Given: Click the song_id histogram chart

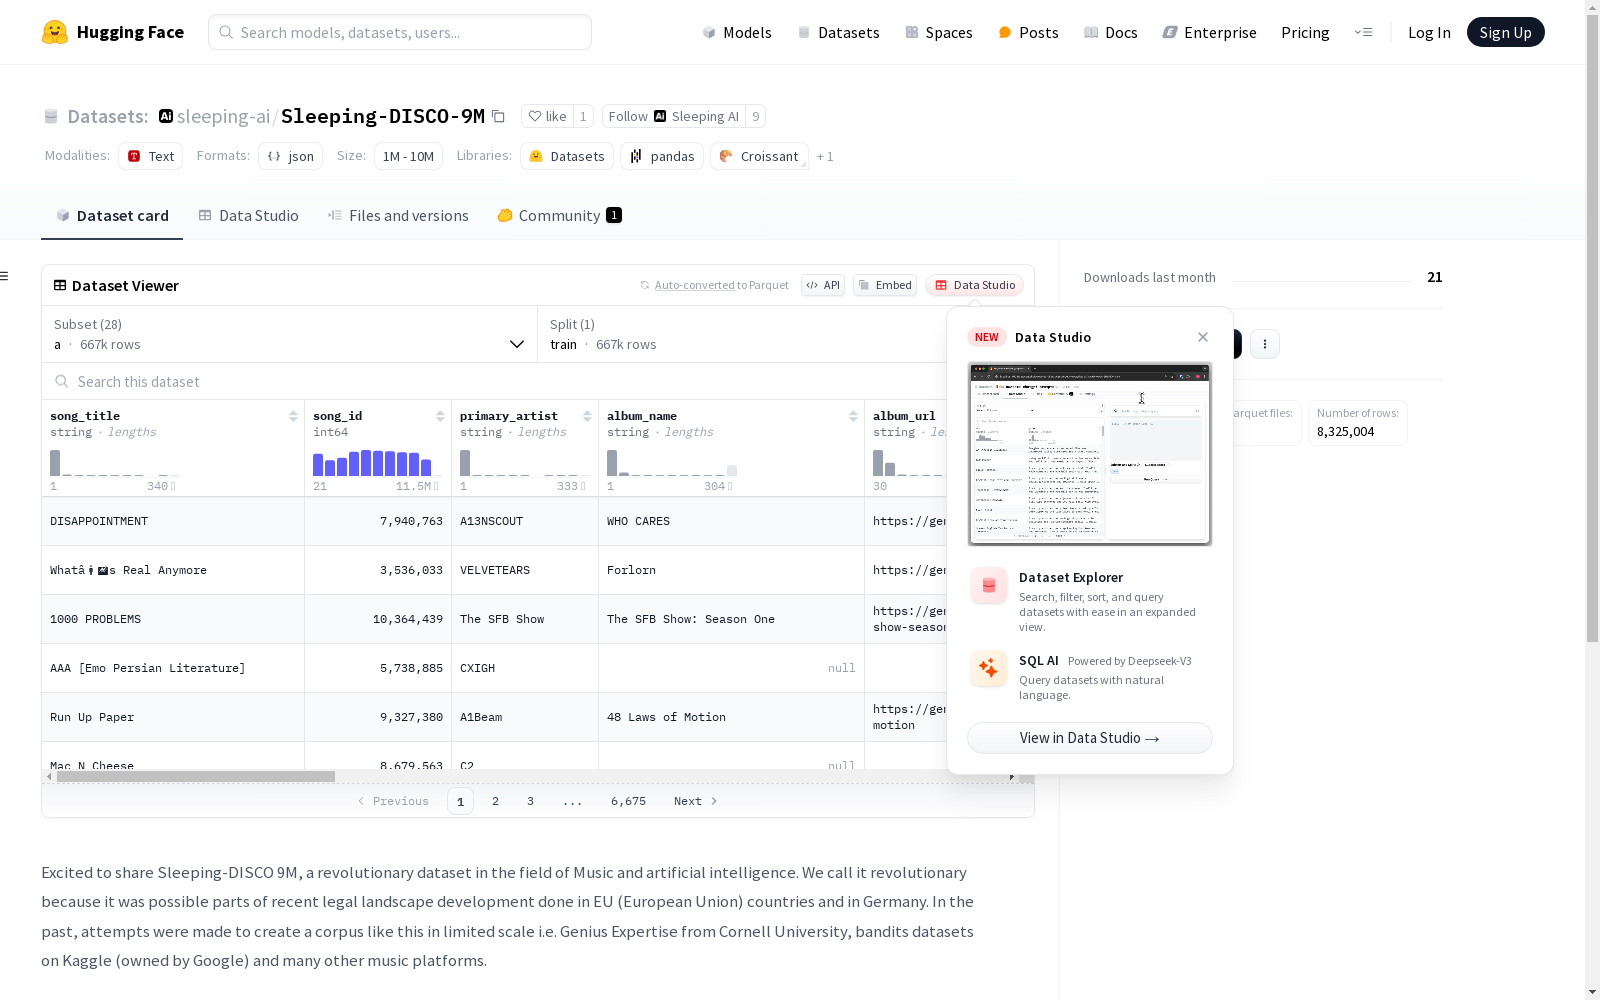Looking at the screenshot, I should point(372,463).
